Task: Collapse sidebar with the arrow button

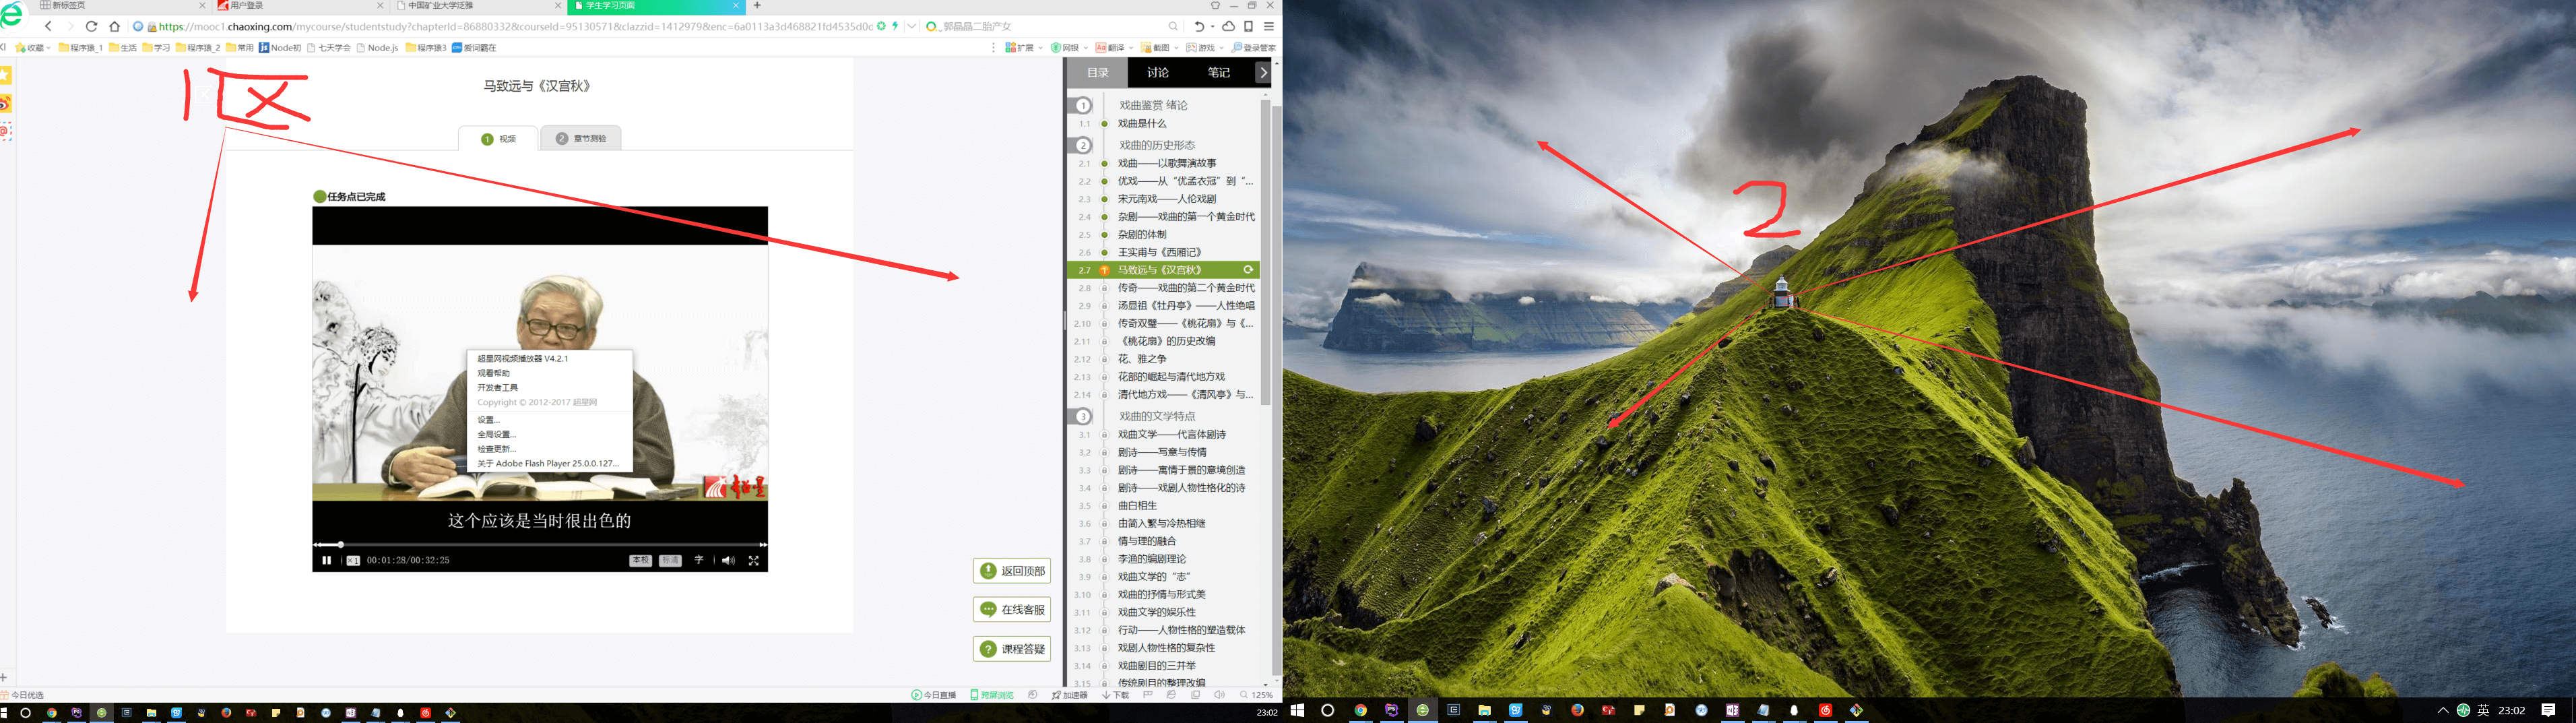Action: 1263,72
